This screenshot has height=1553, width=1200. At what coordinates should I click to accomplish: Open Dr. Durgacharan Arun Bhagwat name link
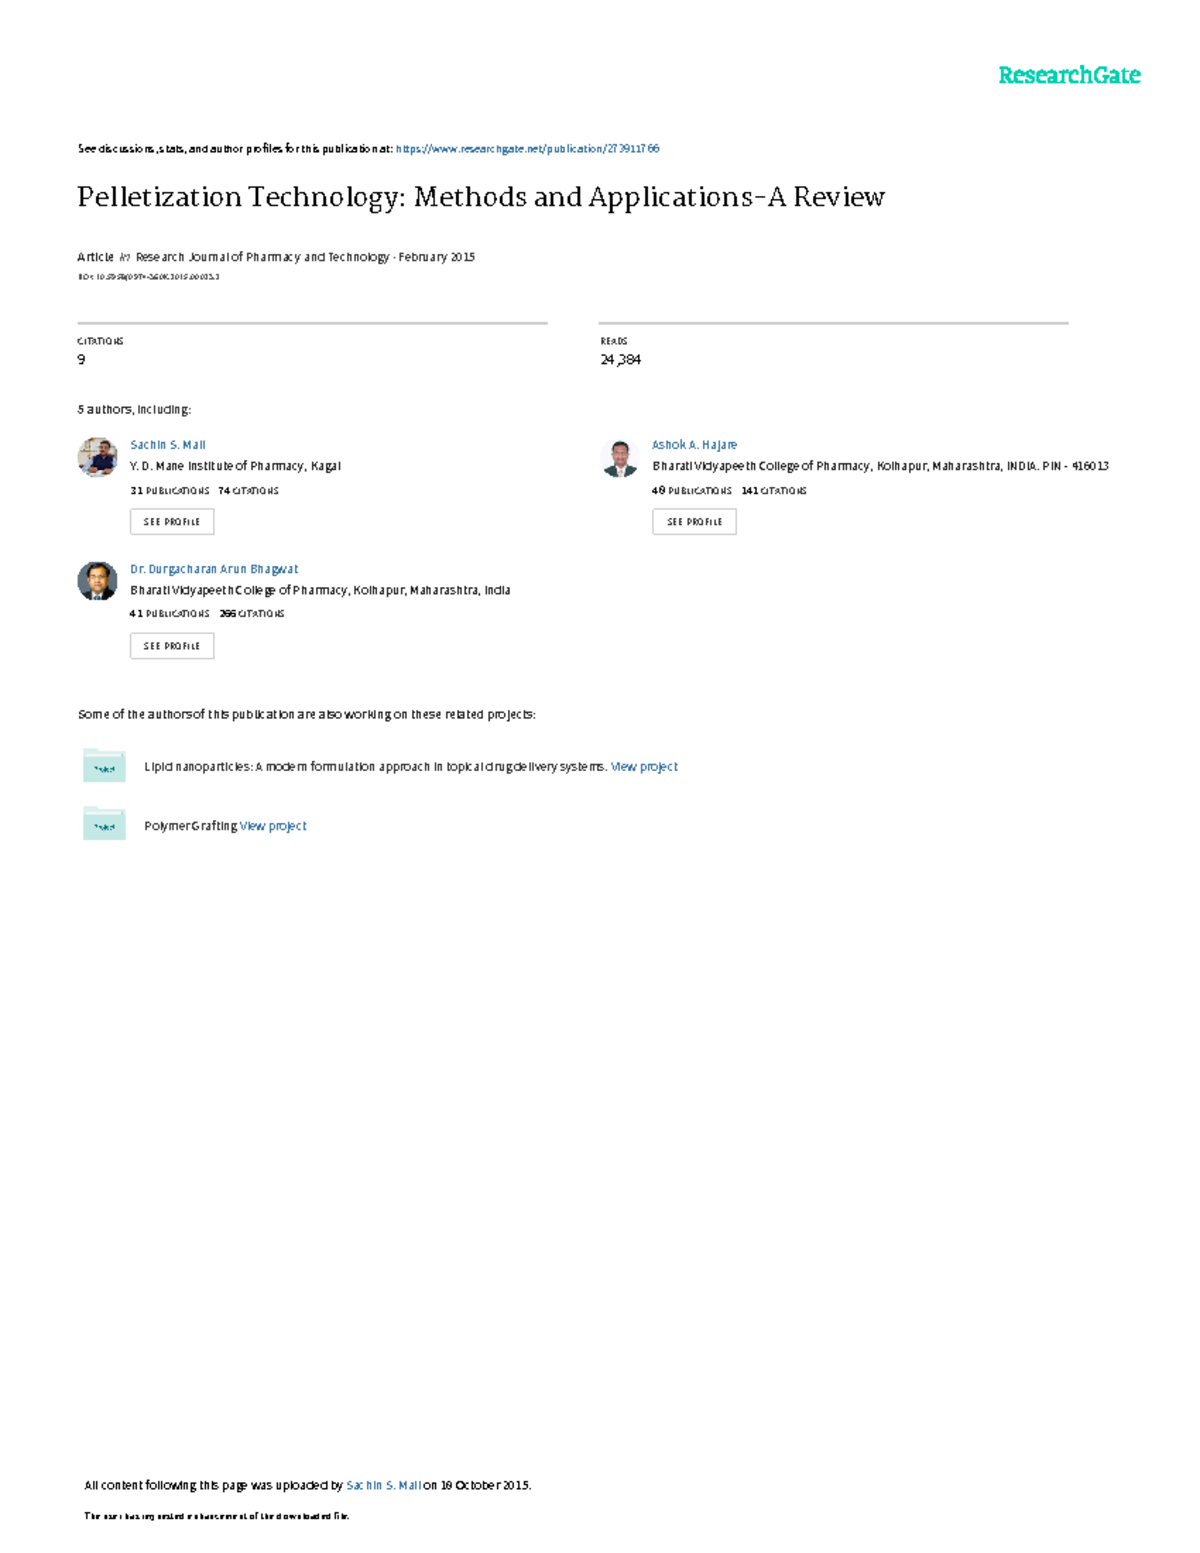click(214, 569)
